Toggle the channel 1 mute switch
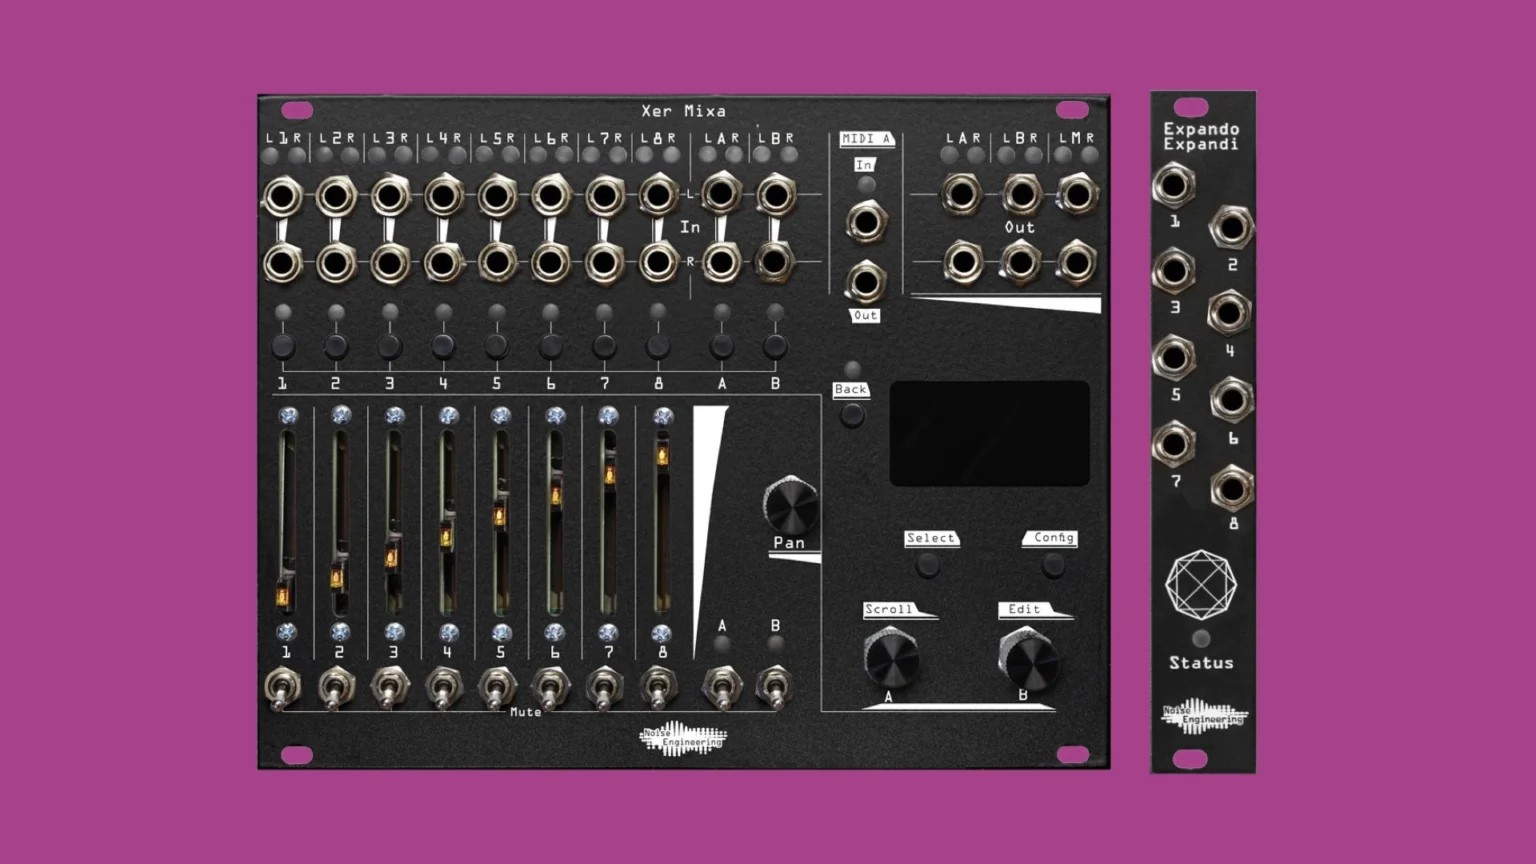1536x864 pixels. 282,689
